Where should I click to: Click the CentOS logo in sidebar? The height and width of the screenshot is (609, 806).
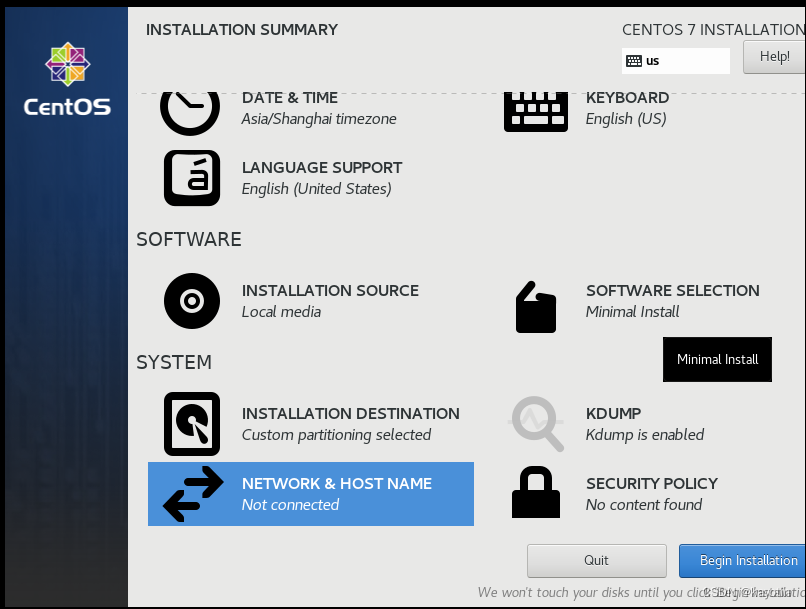(67, 79)
